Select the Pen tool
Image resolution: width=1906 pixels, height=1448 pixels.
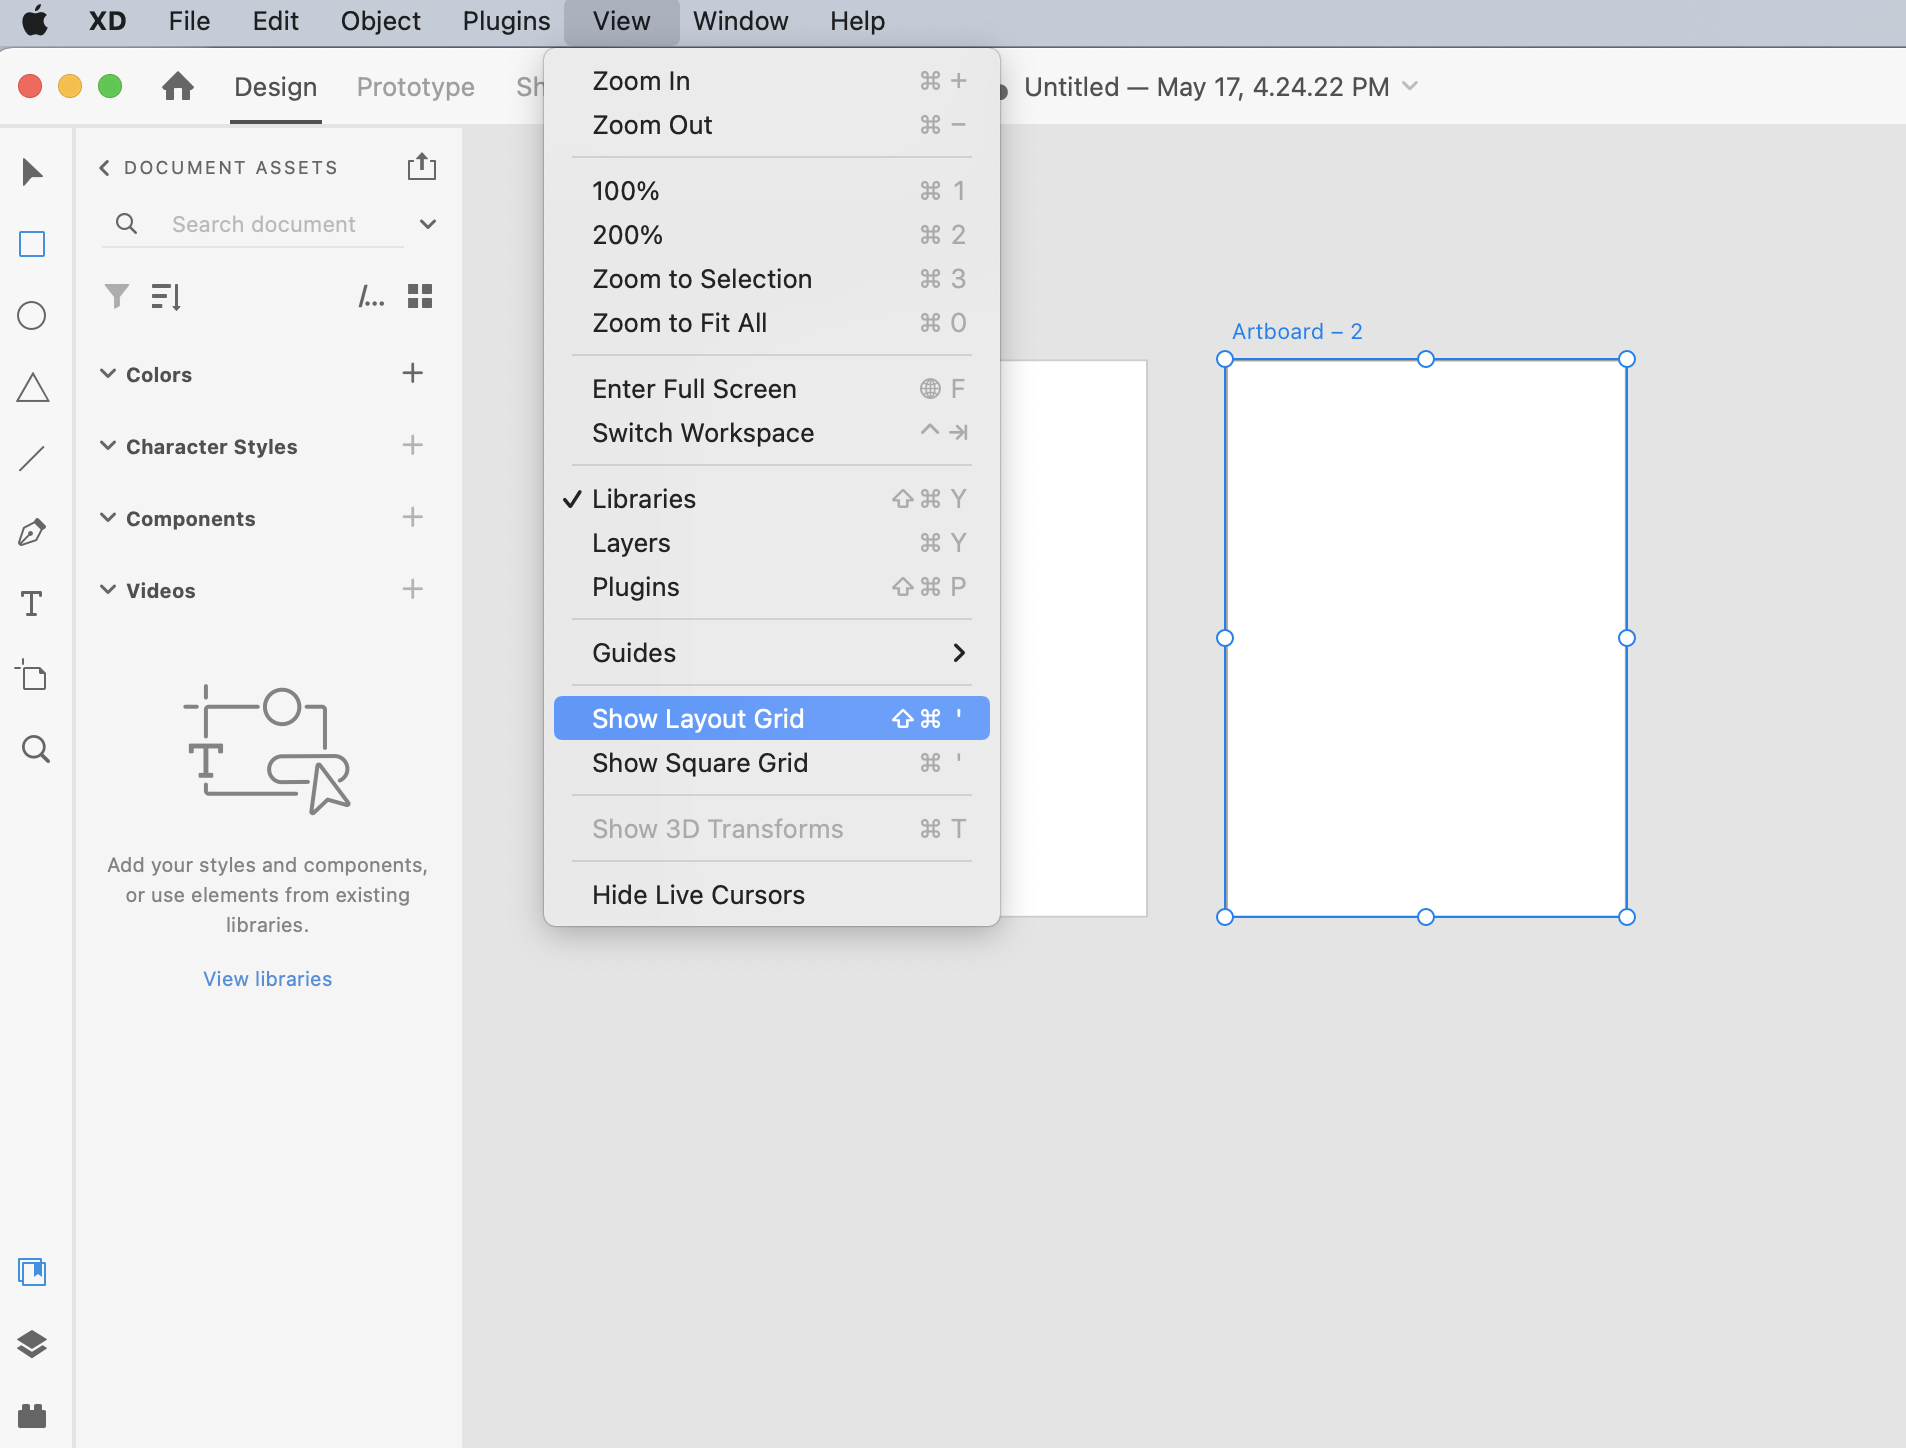(x=32, y=532)
